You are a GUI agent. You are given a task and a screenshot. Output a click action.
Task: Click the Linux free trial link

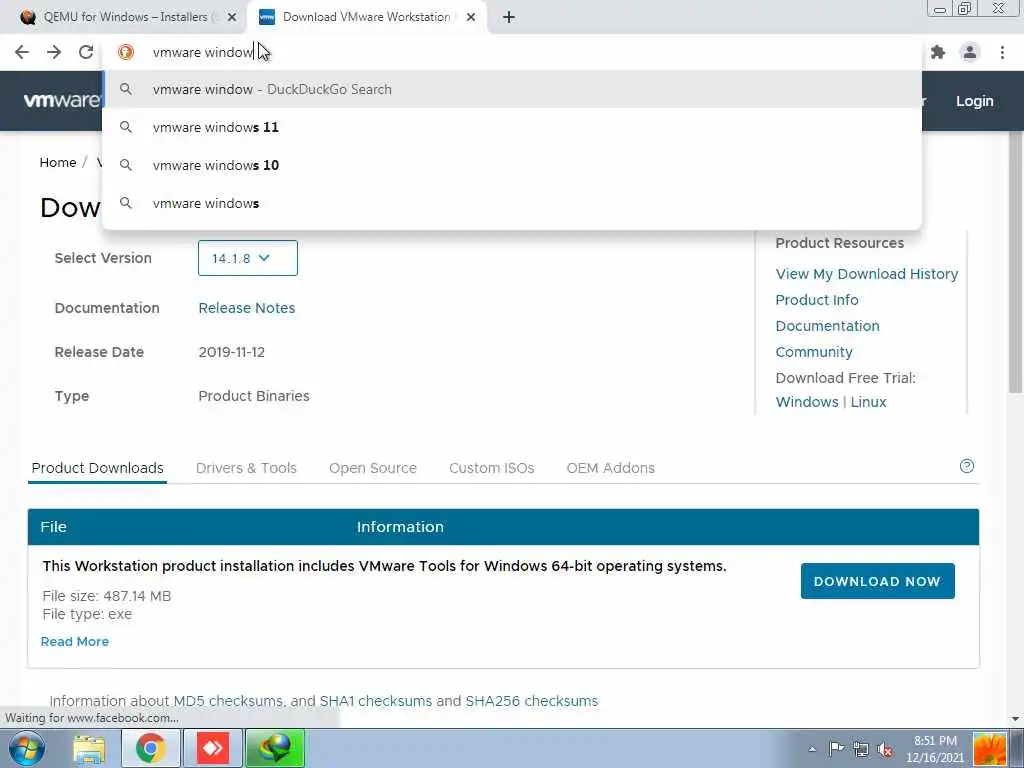coord(868,402)
